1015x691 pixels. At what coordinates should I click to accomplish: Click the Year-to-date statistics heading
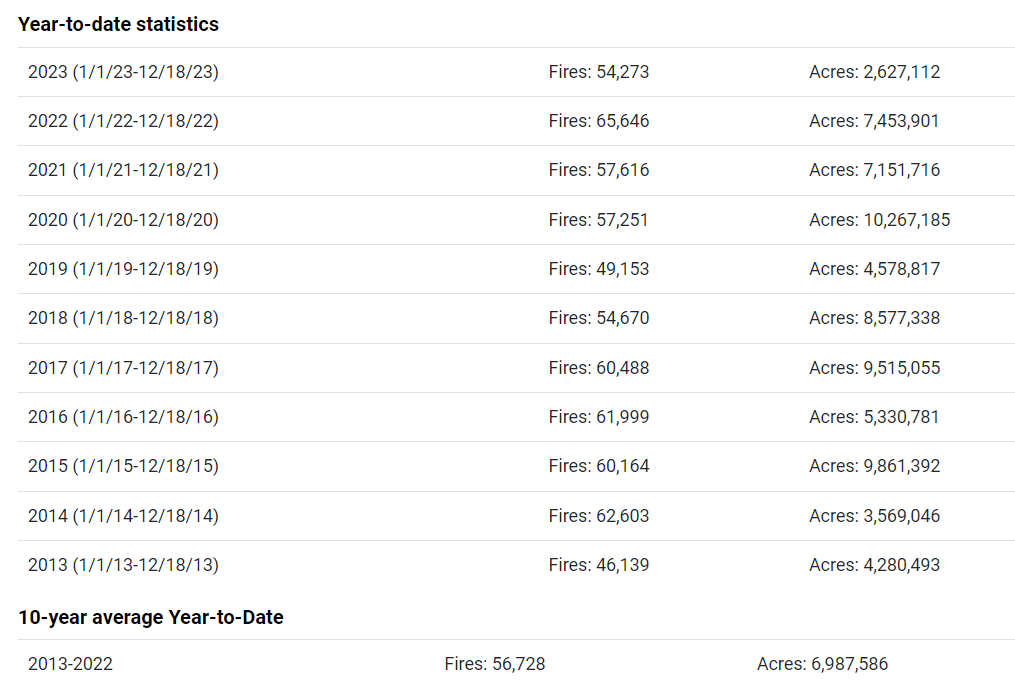[118, 25]
